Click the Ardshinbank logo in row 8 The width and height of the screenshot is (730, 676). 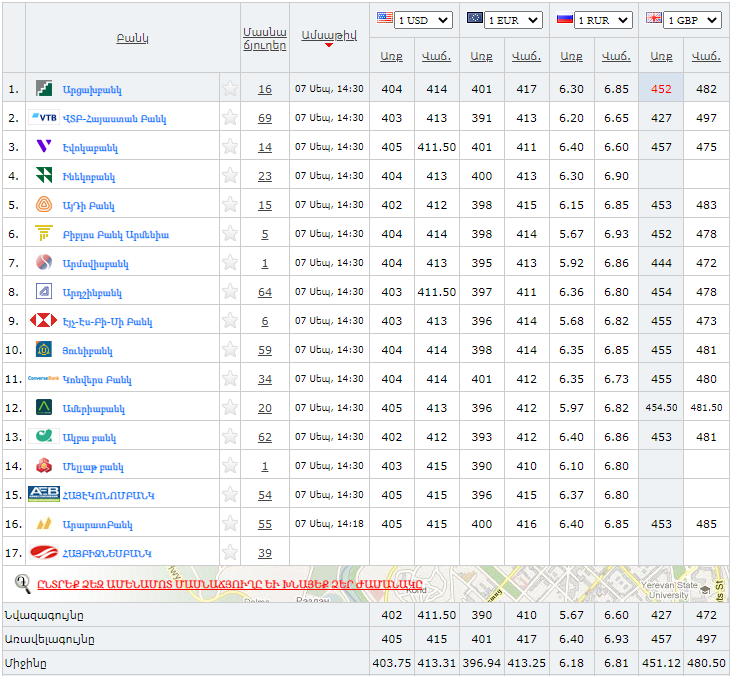[x=44, y=291]
